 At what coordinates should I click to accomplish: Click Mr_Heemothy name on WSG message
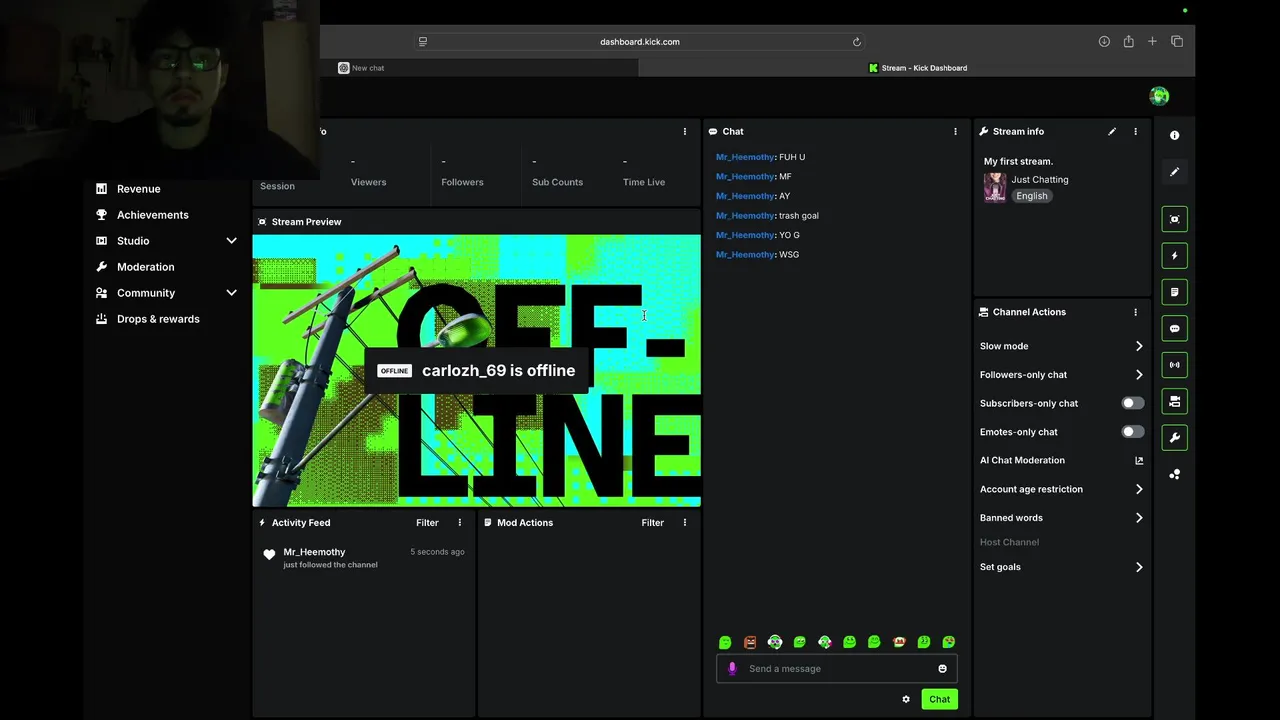pos(745,255)
